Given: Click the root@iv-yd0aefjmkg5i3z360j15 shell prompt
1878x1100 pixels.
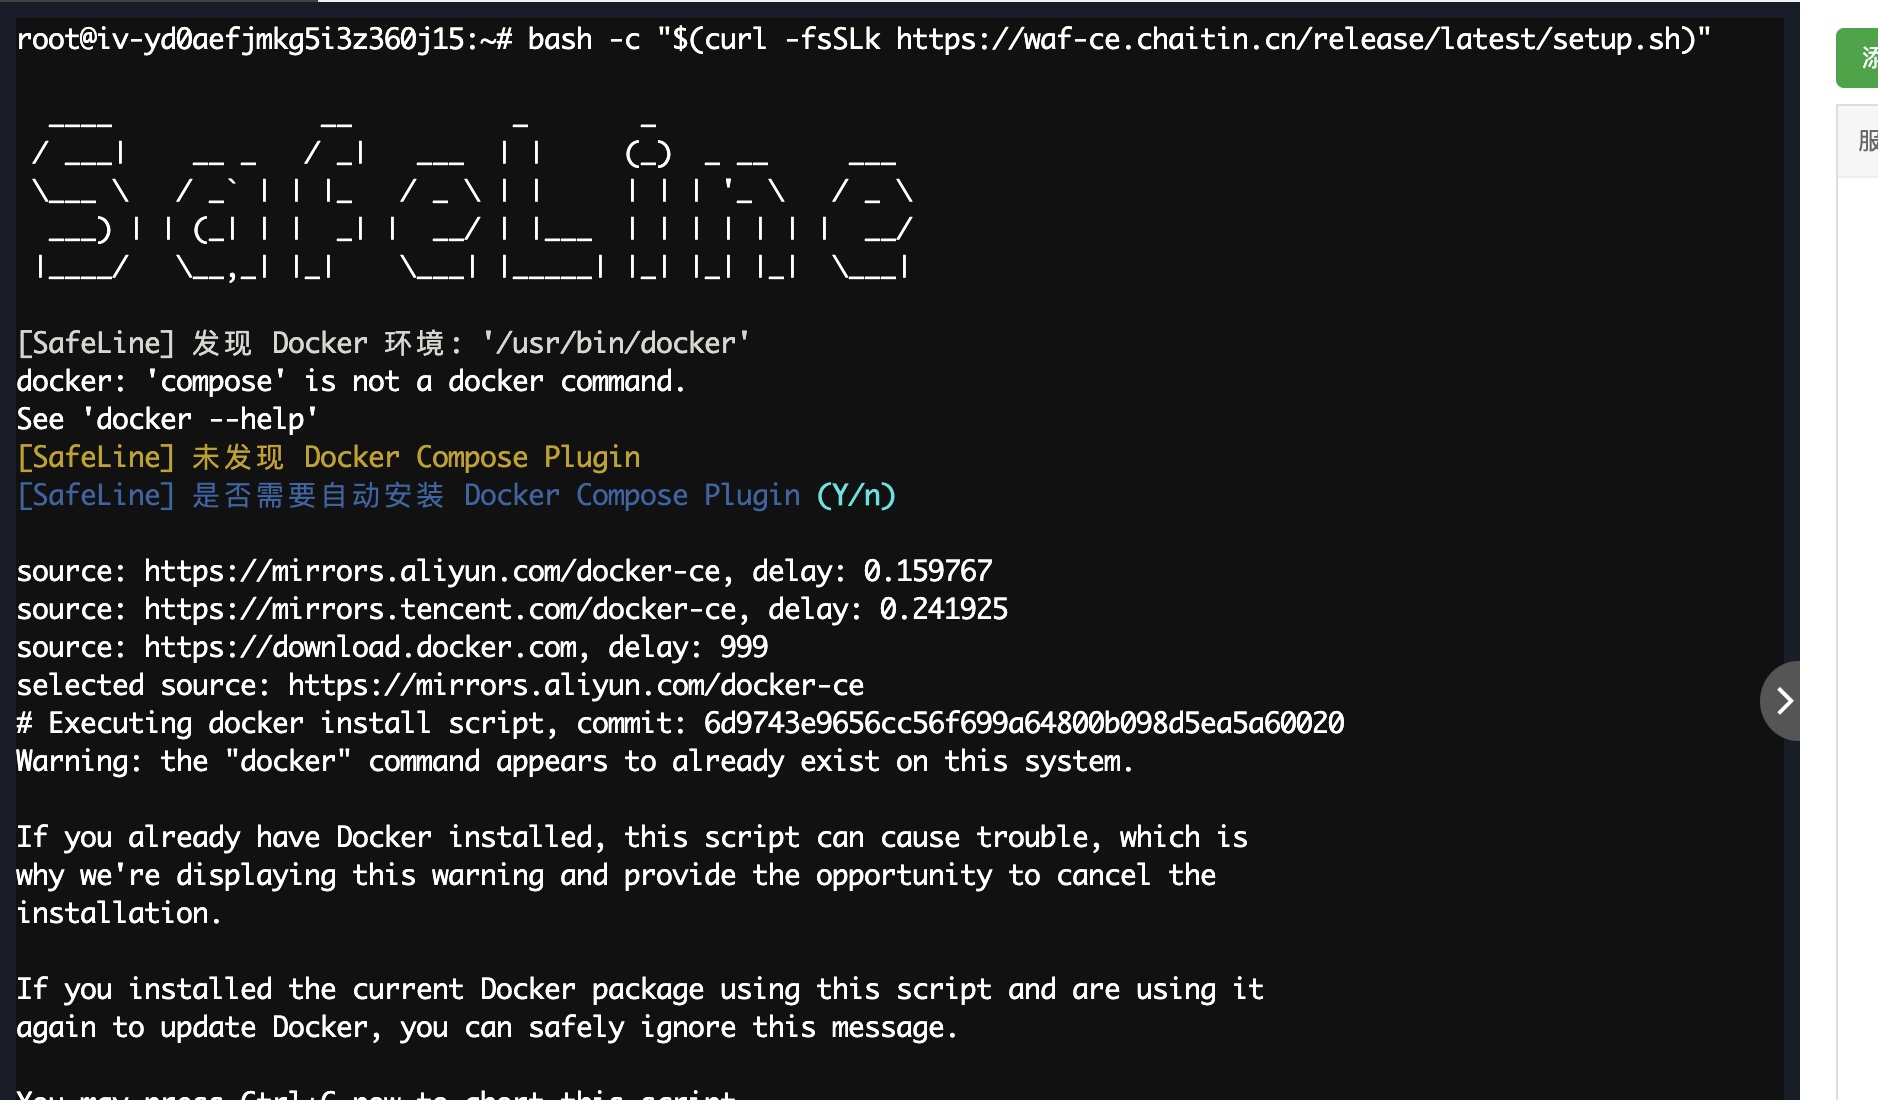Looking at the screenshot, I should click(x=264, y=39).
